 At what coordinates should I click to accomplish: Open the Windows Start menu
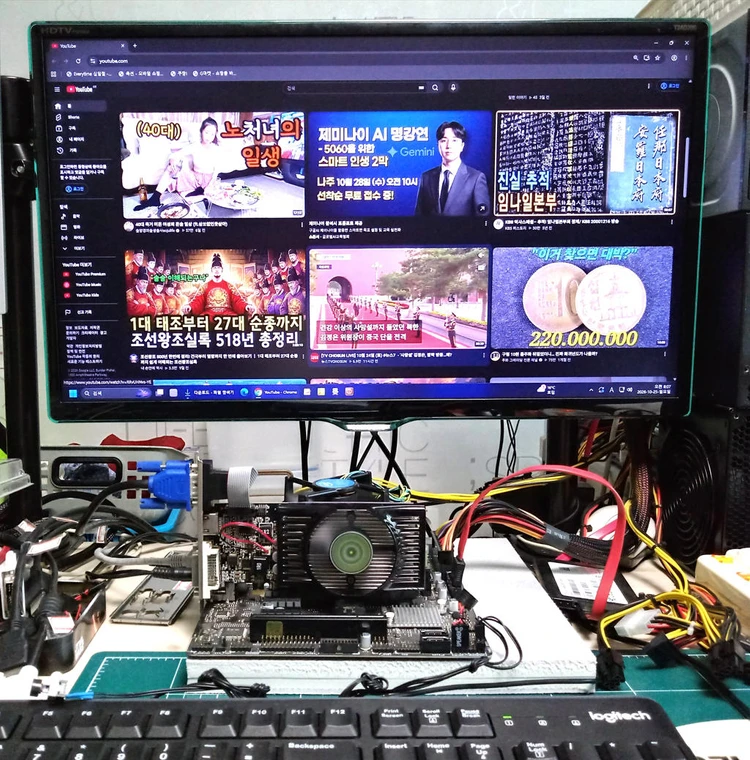[73, 394]
